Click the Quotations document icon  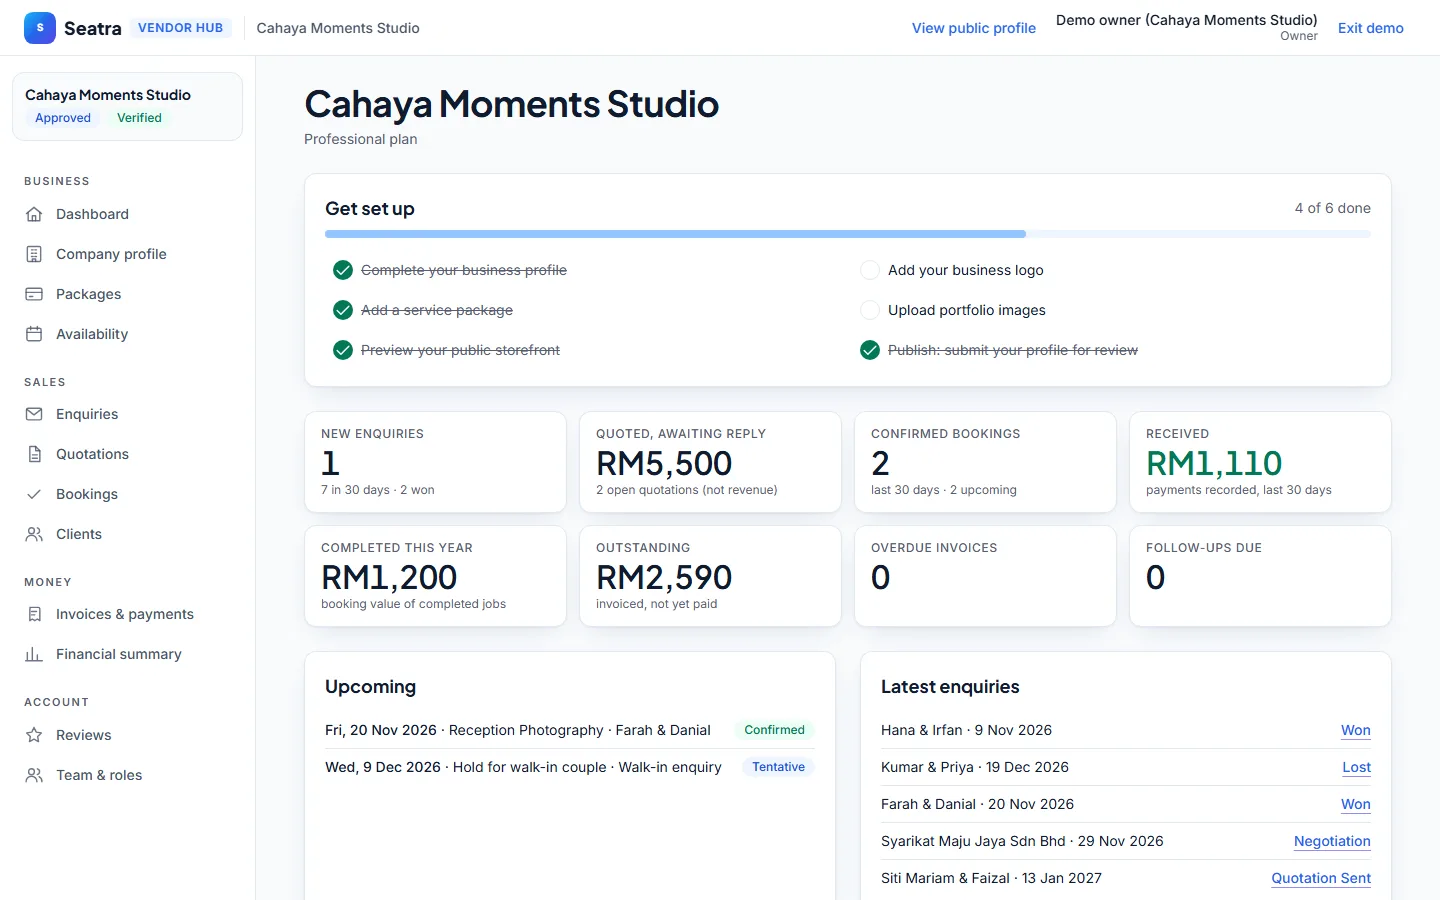tap(34, 454)
